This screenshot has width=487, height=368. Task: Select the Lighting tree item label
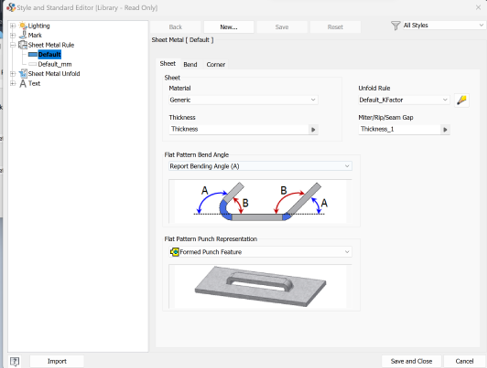click(39, 26)
